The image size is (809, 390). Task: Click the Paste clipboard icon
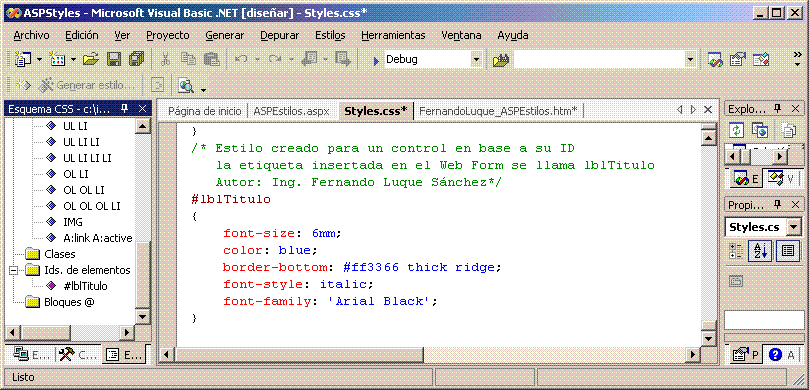point(212,59)
